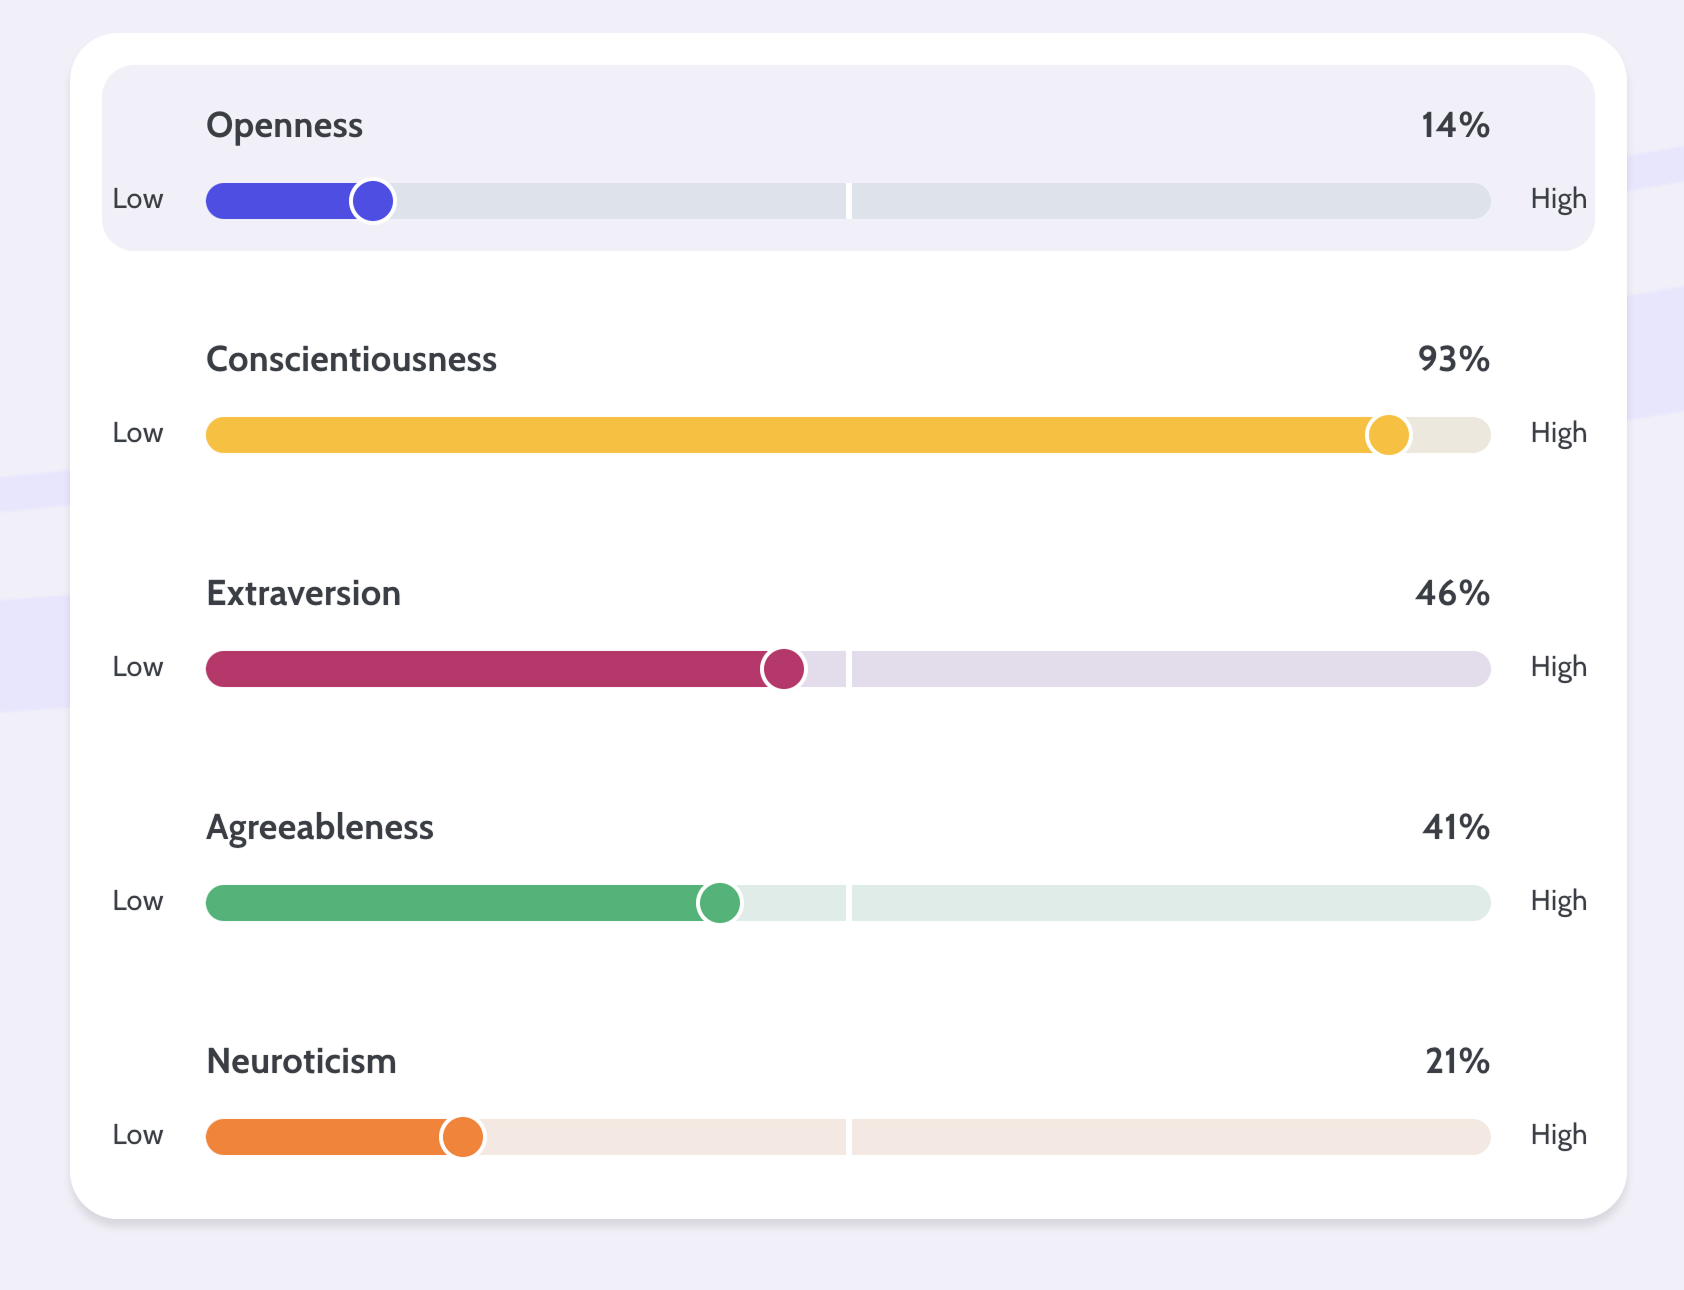Select the Conscientiousness trait heading
1684x1290 pixels.
[x=351, y=360]
